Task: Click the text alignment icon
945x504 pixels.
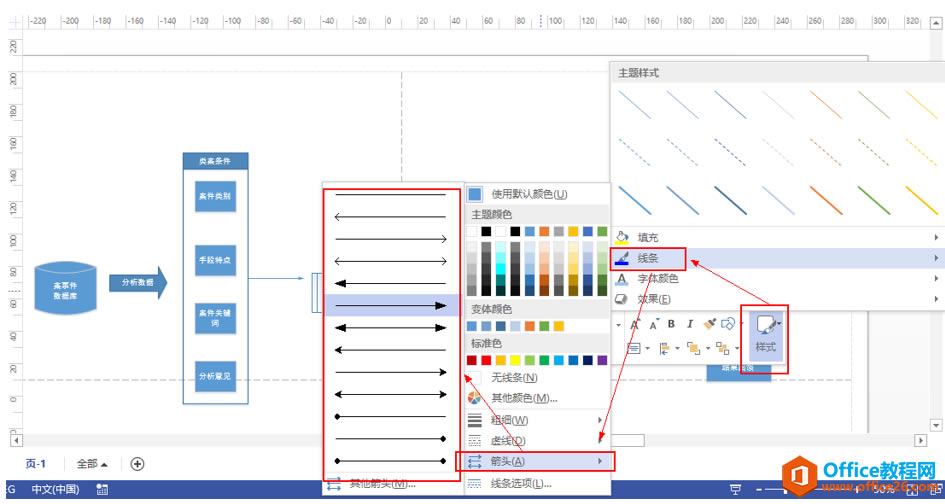Action: point(633,348)
